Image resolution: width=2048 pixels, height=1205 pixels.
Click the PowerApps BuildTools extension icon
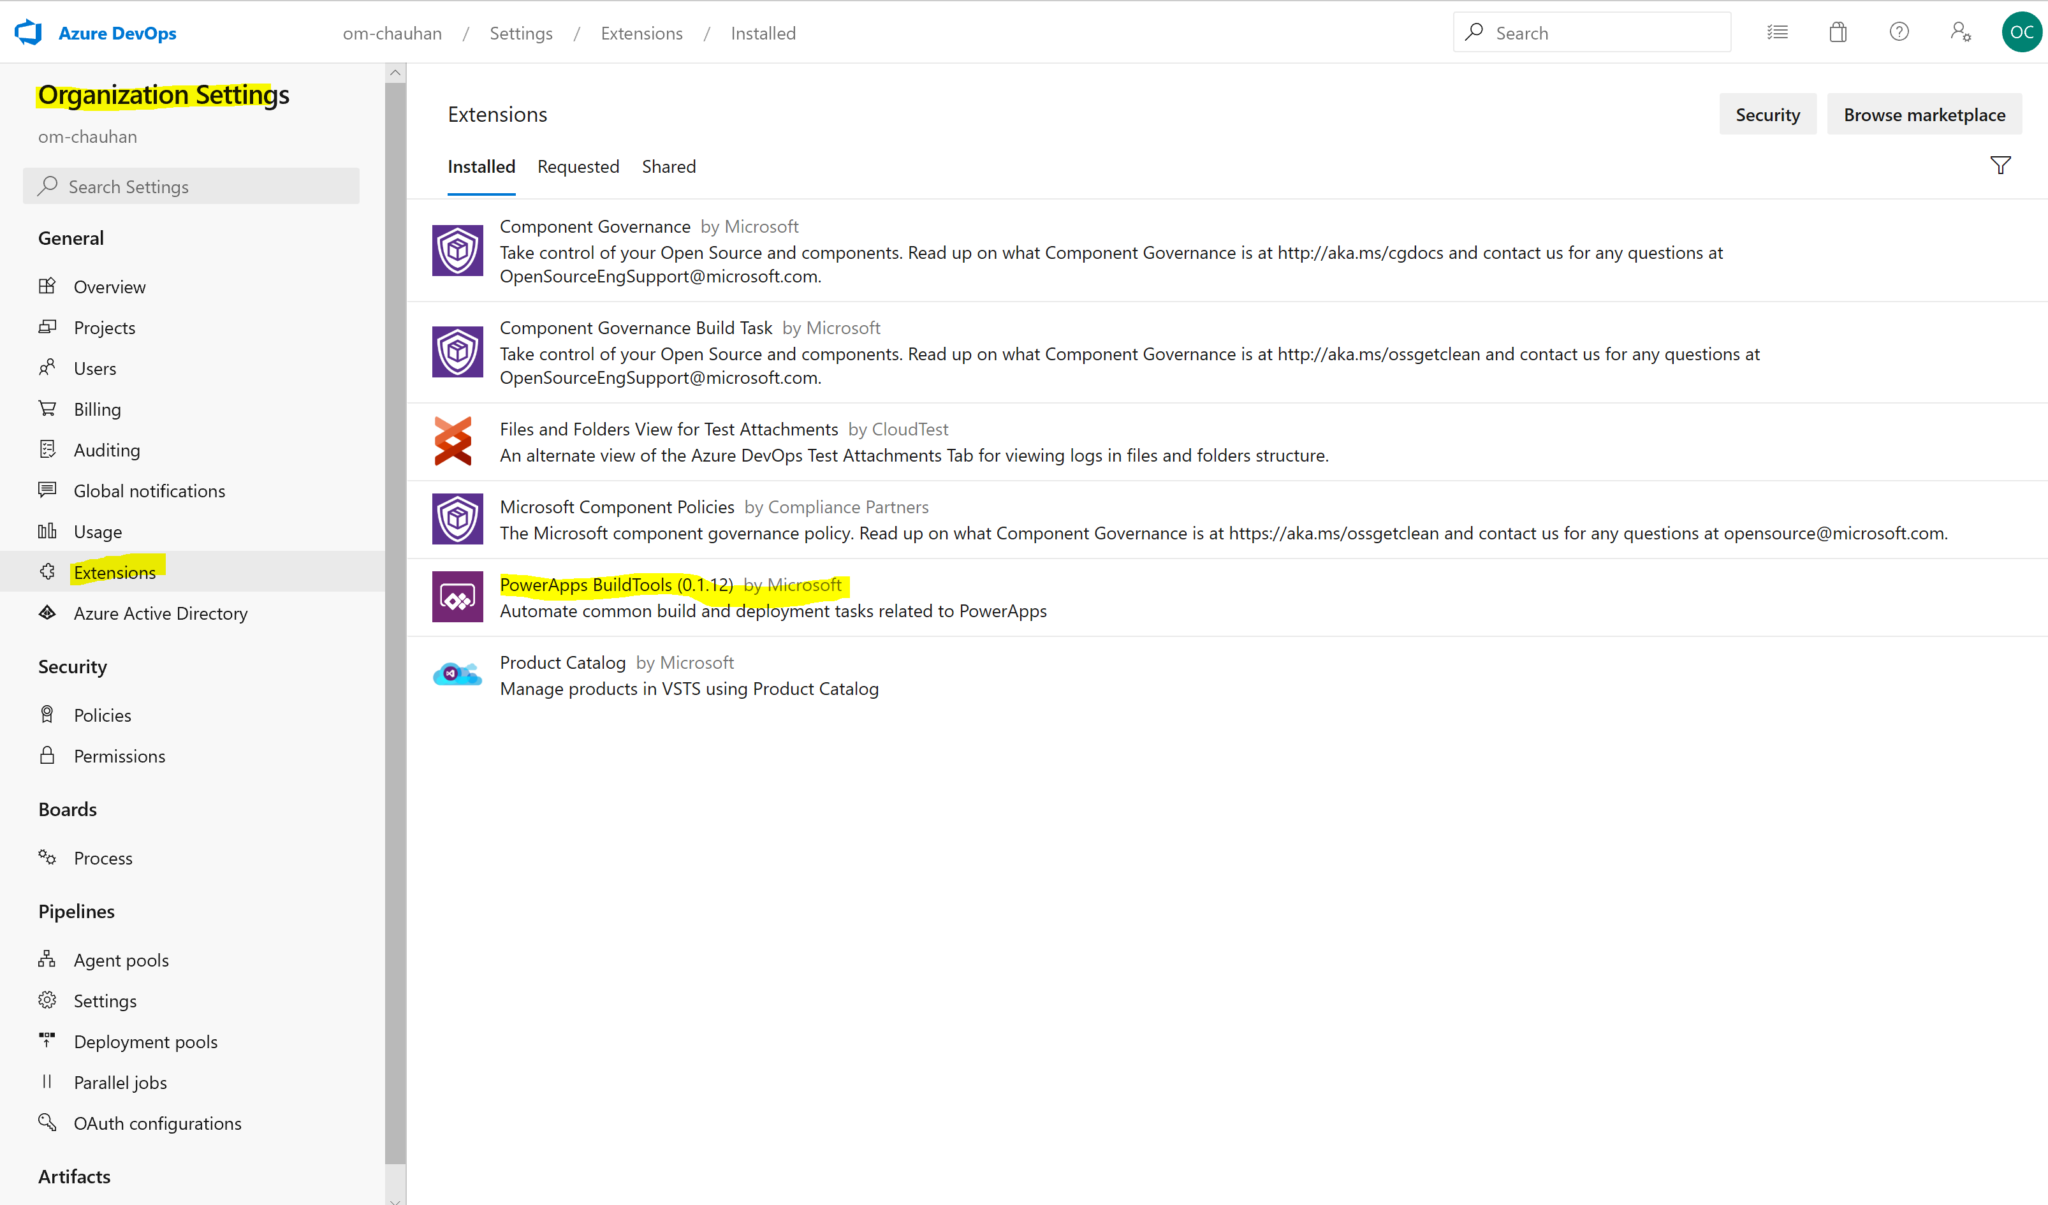click(457, 596)
